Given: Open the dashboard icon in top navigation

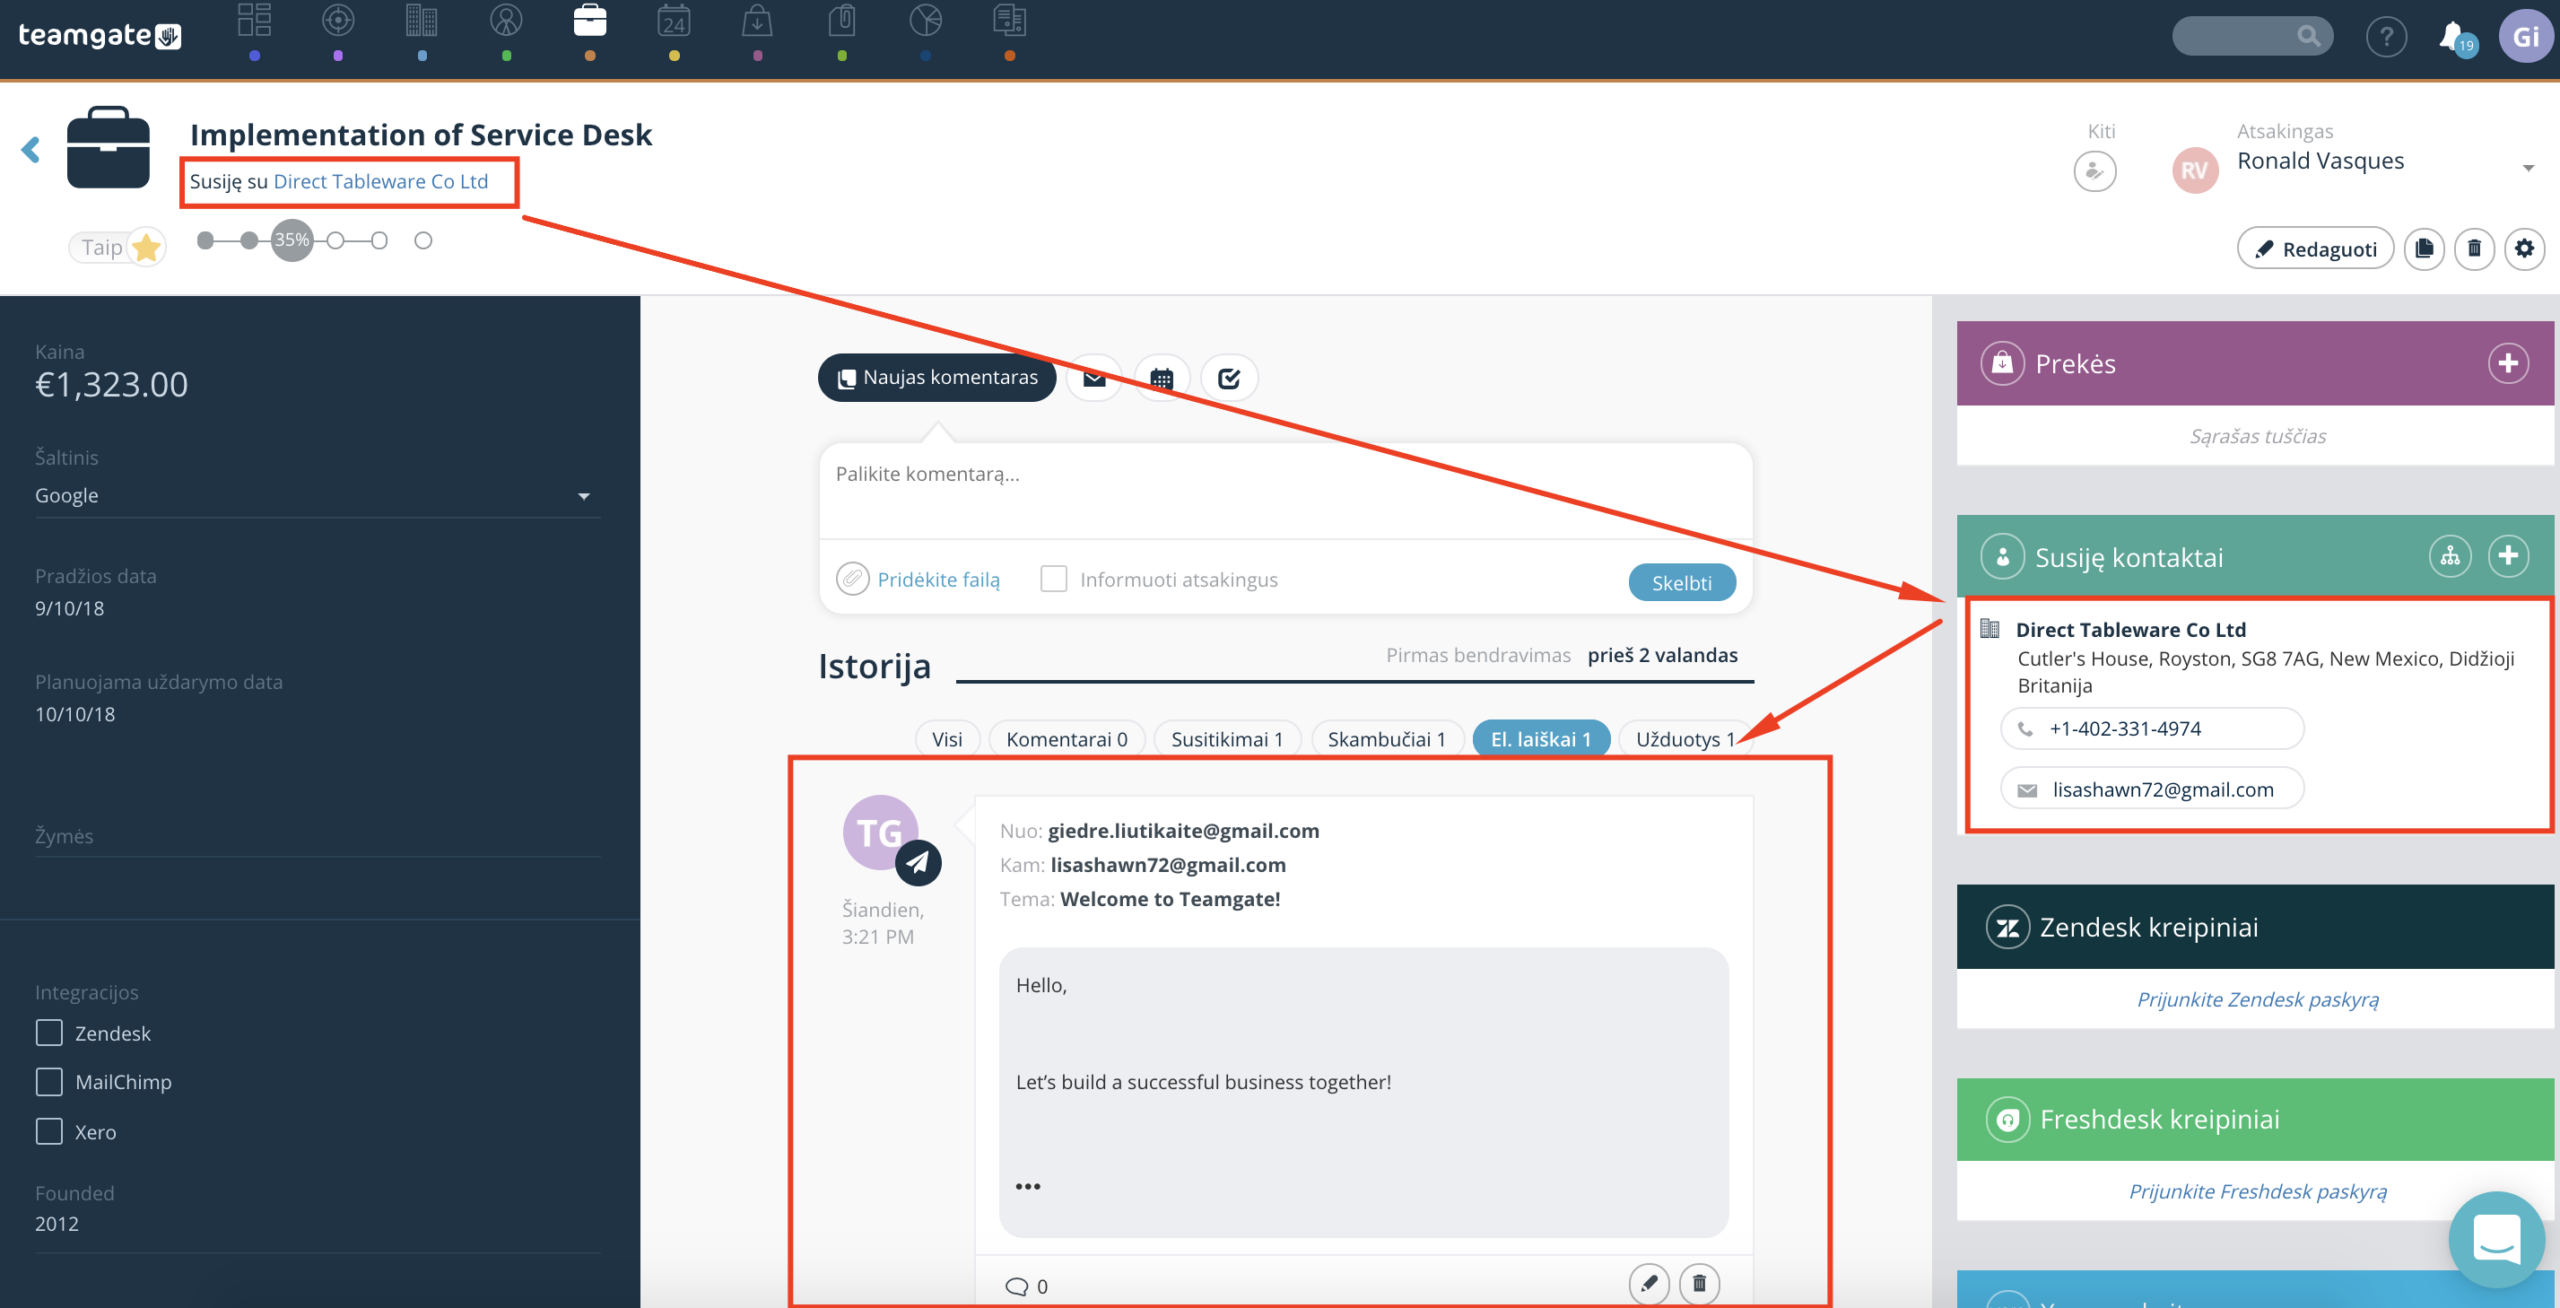Looking at the screenshot, I should (x=254, y=20).
